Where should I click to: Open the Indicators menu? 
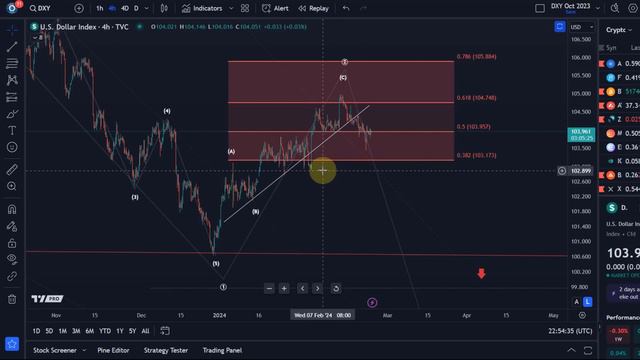tap(202, 8)
